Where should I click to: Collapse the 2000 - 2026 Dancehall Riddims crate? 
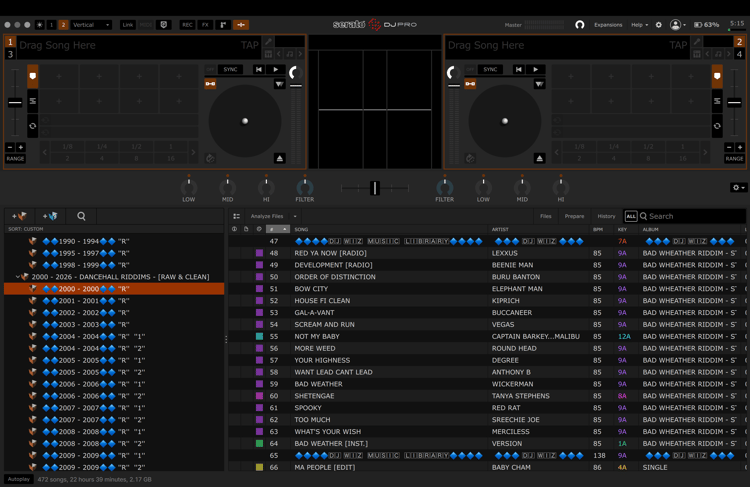[20, 277]
